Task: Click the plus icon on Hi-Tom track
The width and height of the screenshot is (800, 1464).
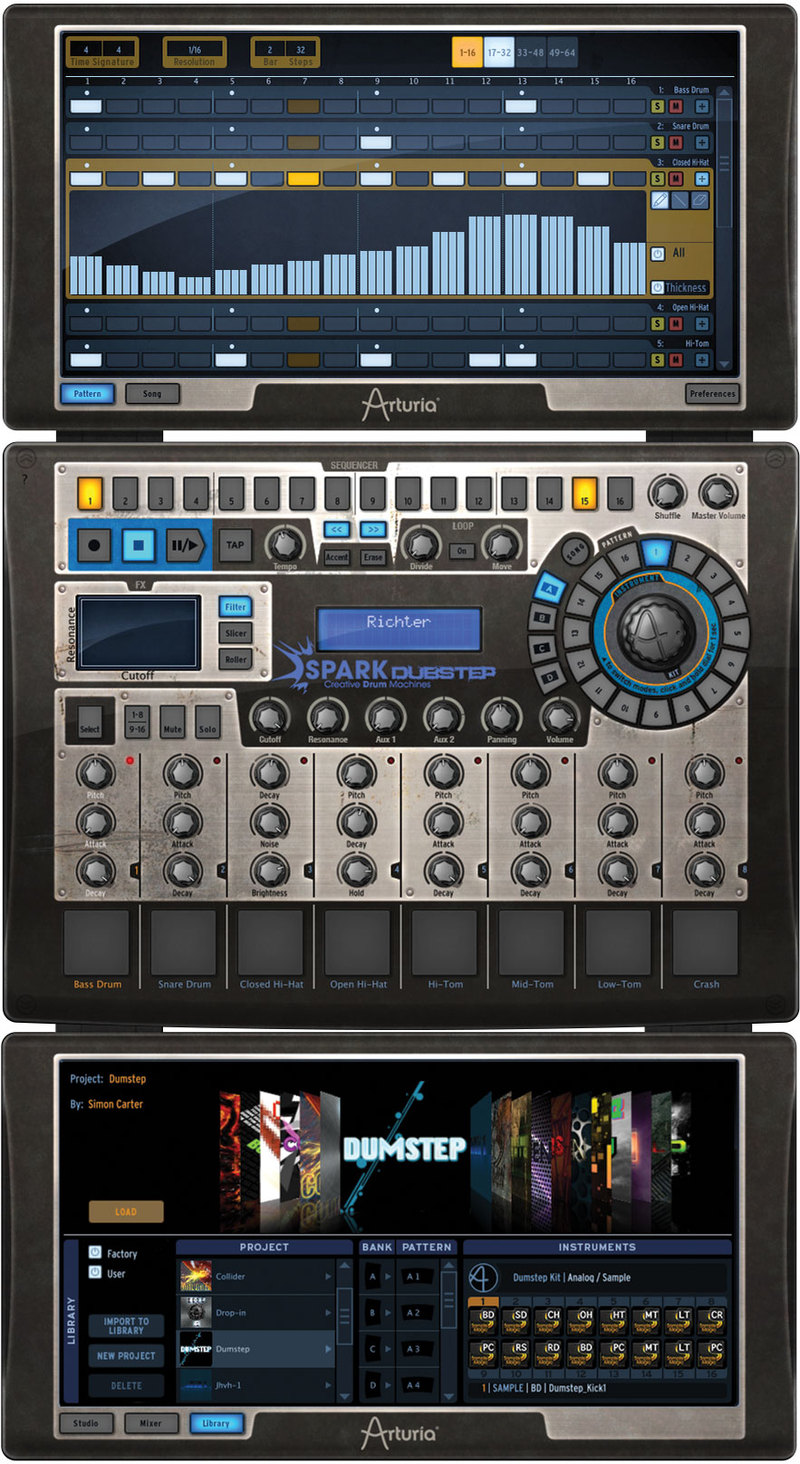Action: click(702, 359)
